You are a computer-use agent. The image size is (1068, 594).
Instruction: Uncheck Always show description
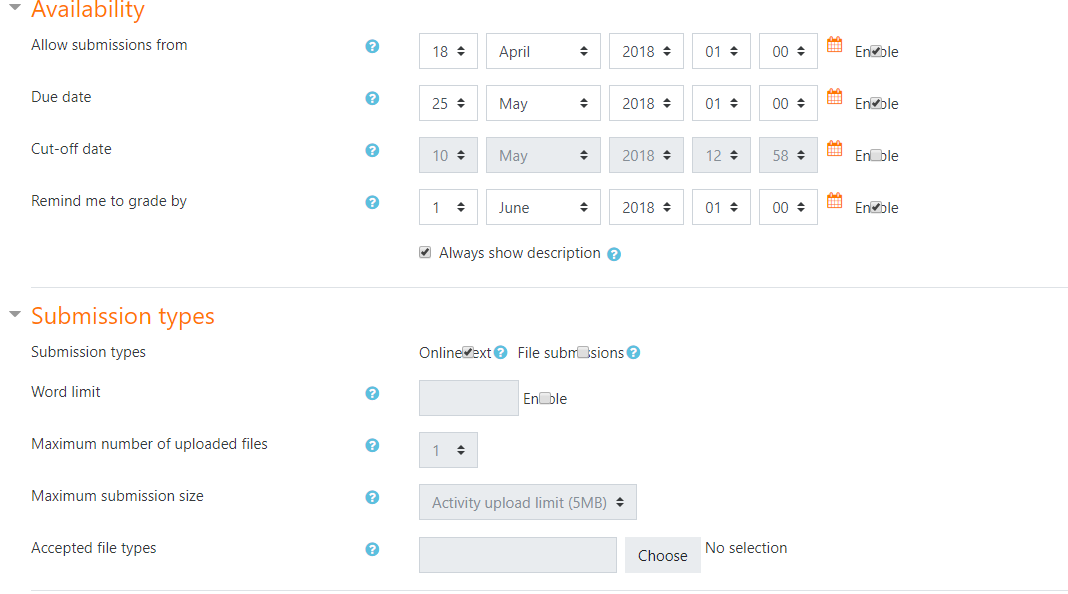425,253
